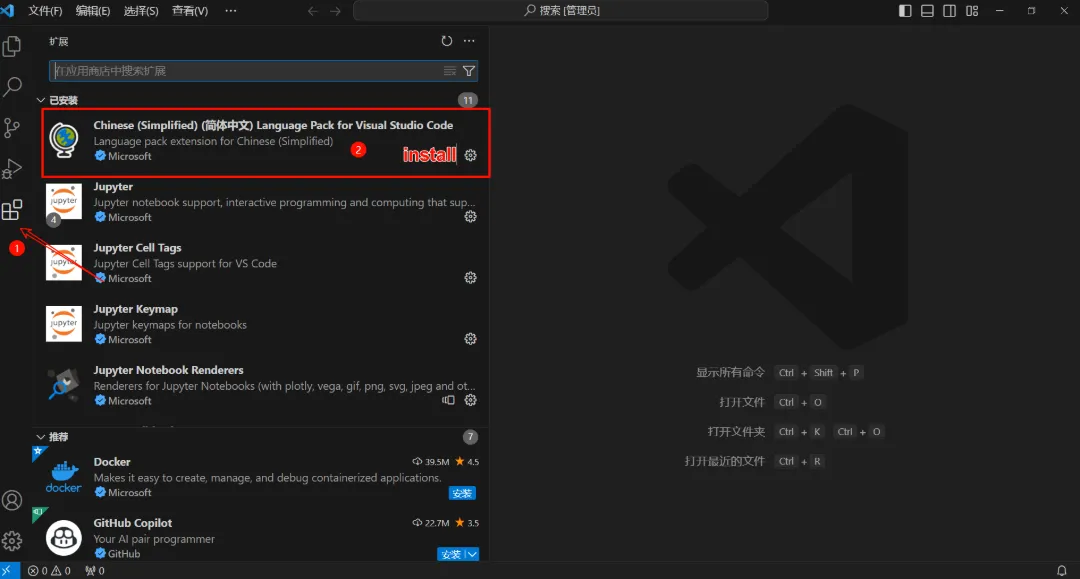Open the extension filter funnel
Viewport: 1080px width, 579px height.
(x=469, y=71)
